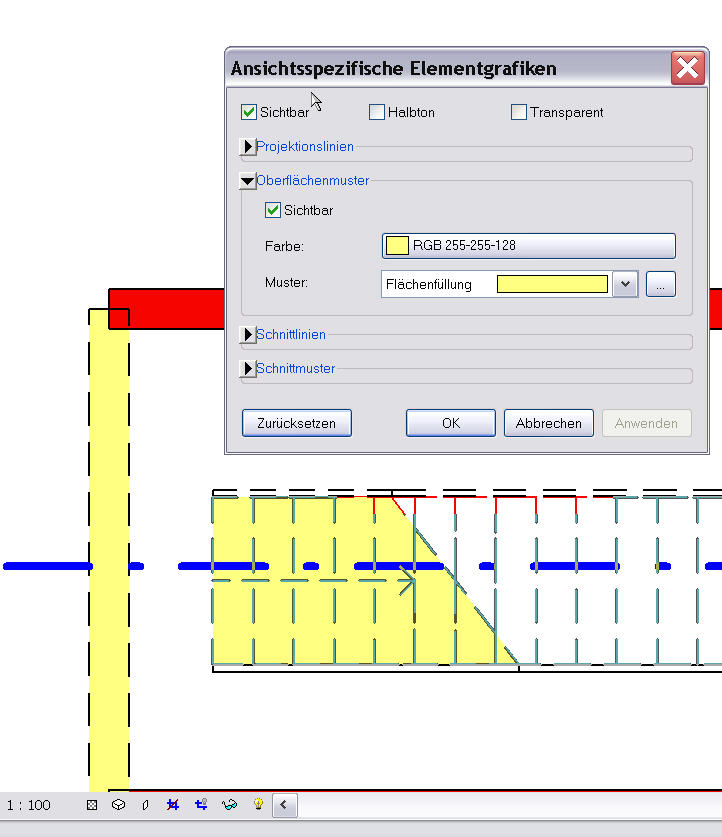This screenshot has height=837, width=722.
Task: Expand the Schnittmuster section
Action: (x=248, y=368)
